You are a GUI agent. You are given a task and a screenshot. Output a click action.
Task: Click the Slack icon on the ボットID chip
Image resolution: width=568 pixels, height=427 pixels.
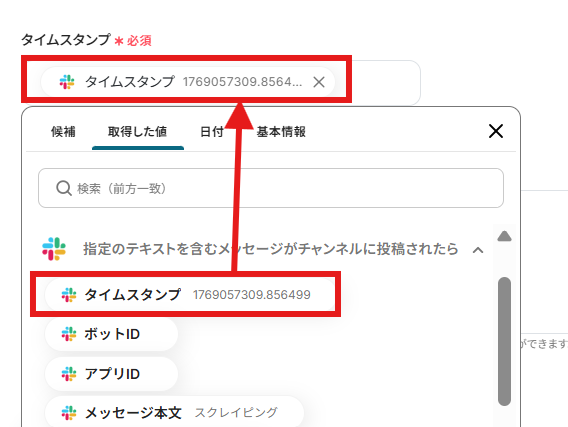[x=69, y=334]
